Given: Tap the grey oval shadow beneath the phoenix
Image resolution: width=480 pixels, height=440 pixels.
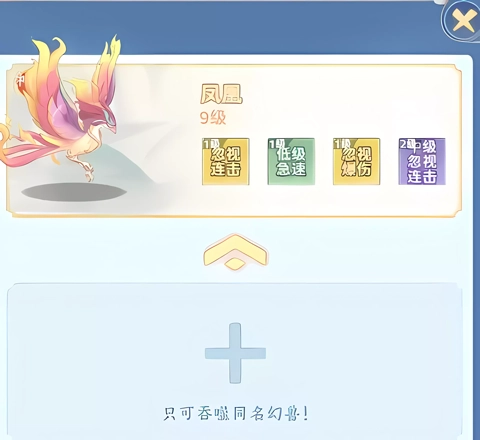Looking at the screenshot, I should 74,192.
